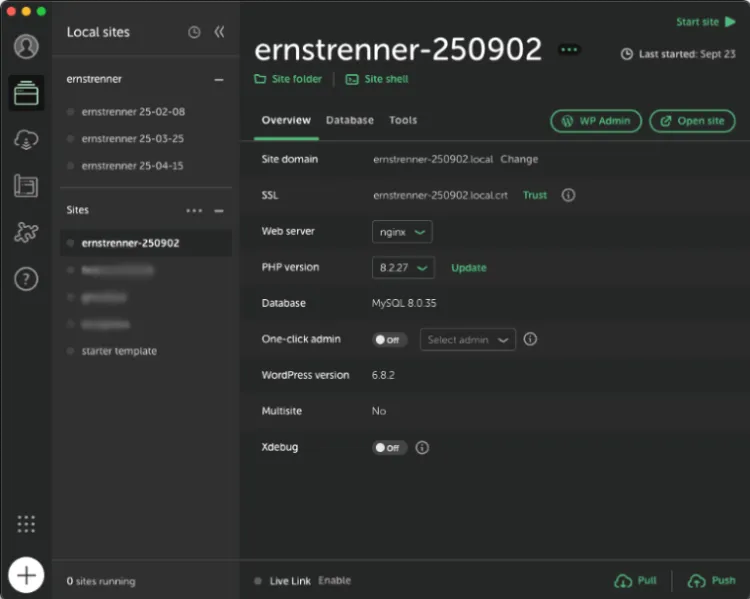Open the Web server nginx dropdown

pyautogui.click(x=402, y=232)
